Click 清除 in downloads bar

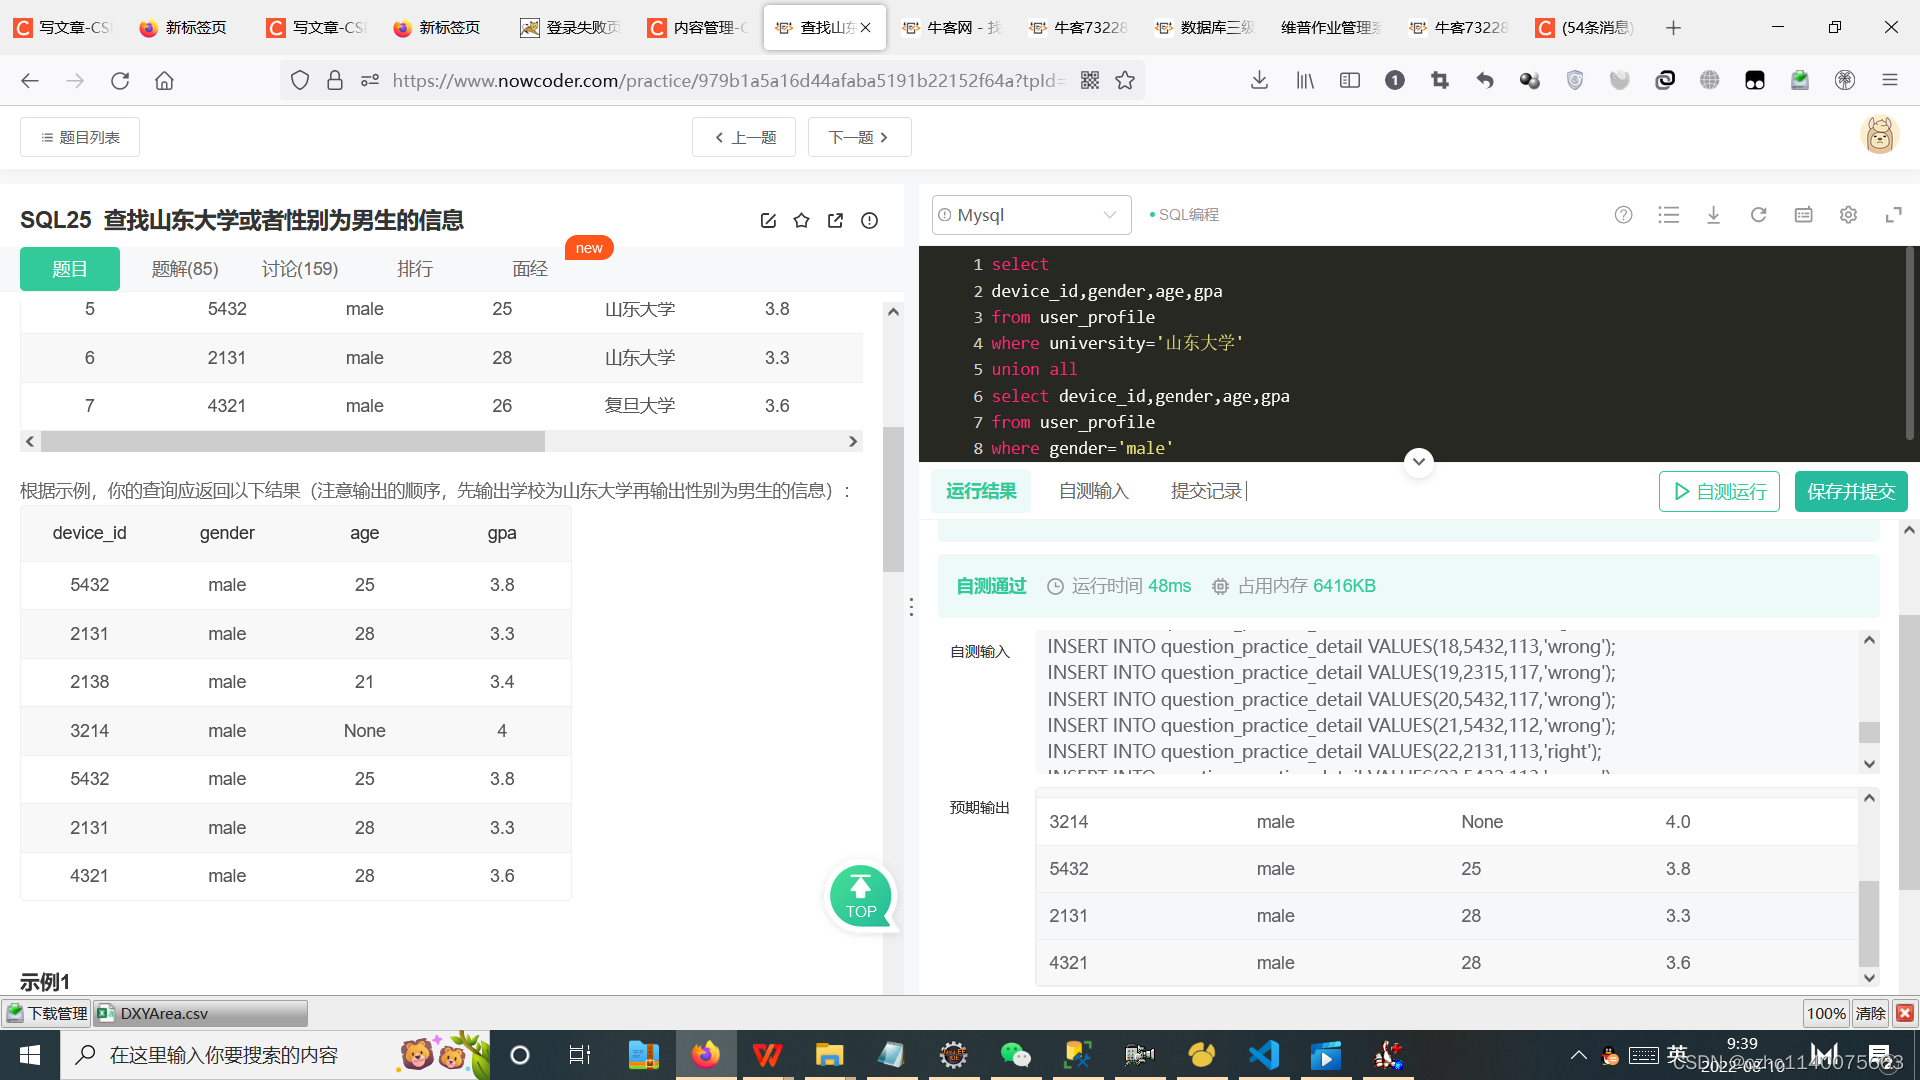coord(1871,1013)
